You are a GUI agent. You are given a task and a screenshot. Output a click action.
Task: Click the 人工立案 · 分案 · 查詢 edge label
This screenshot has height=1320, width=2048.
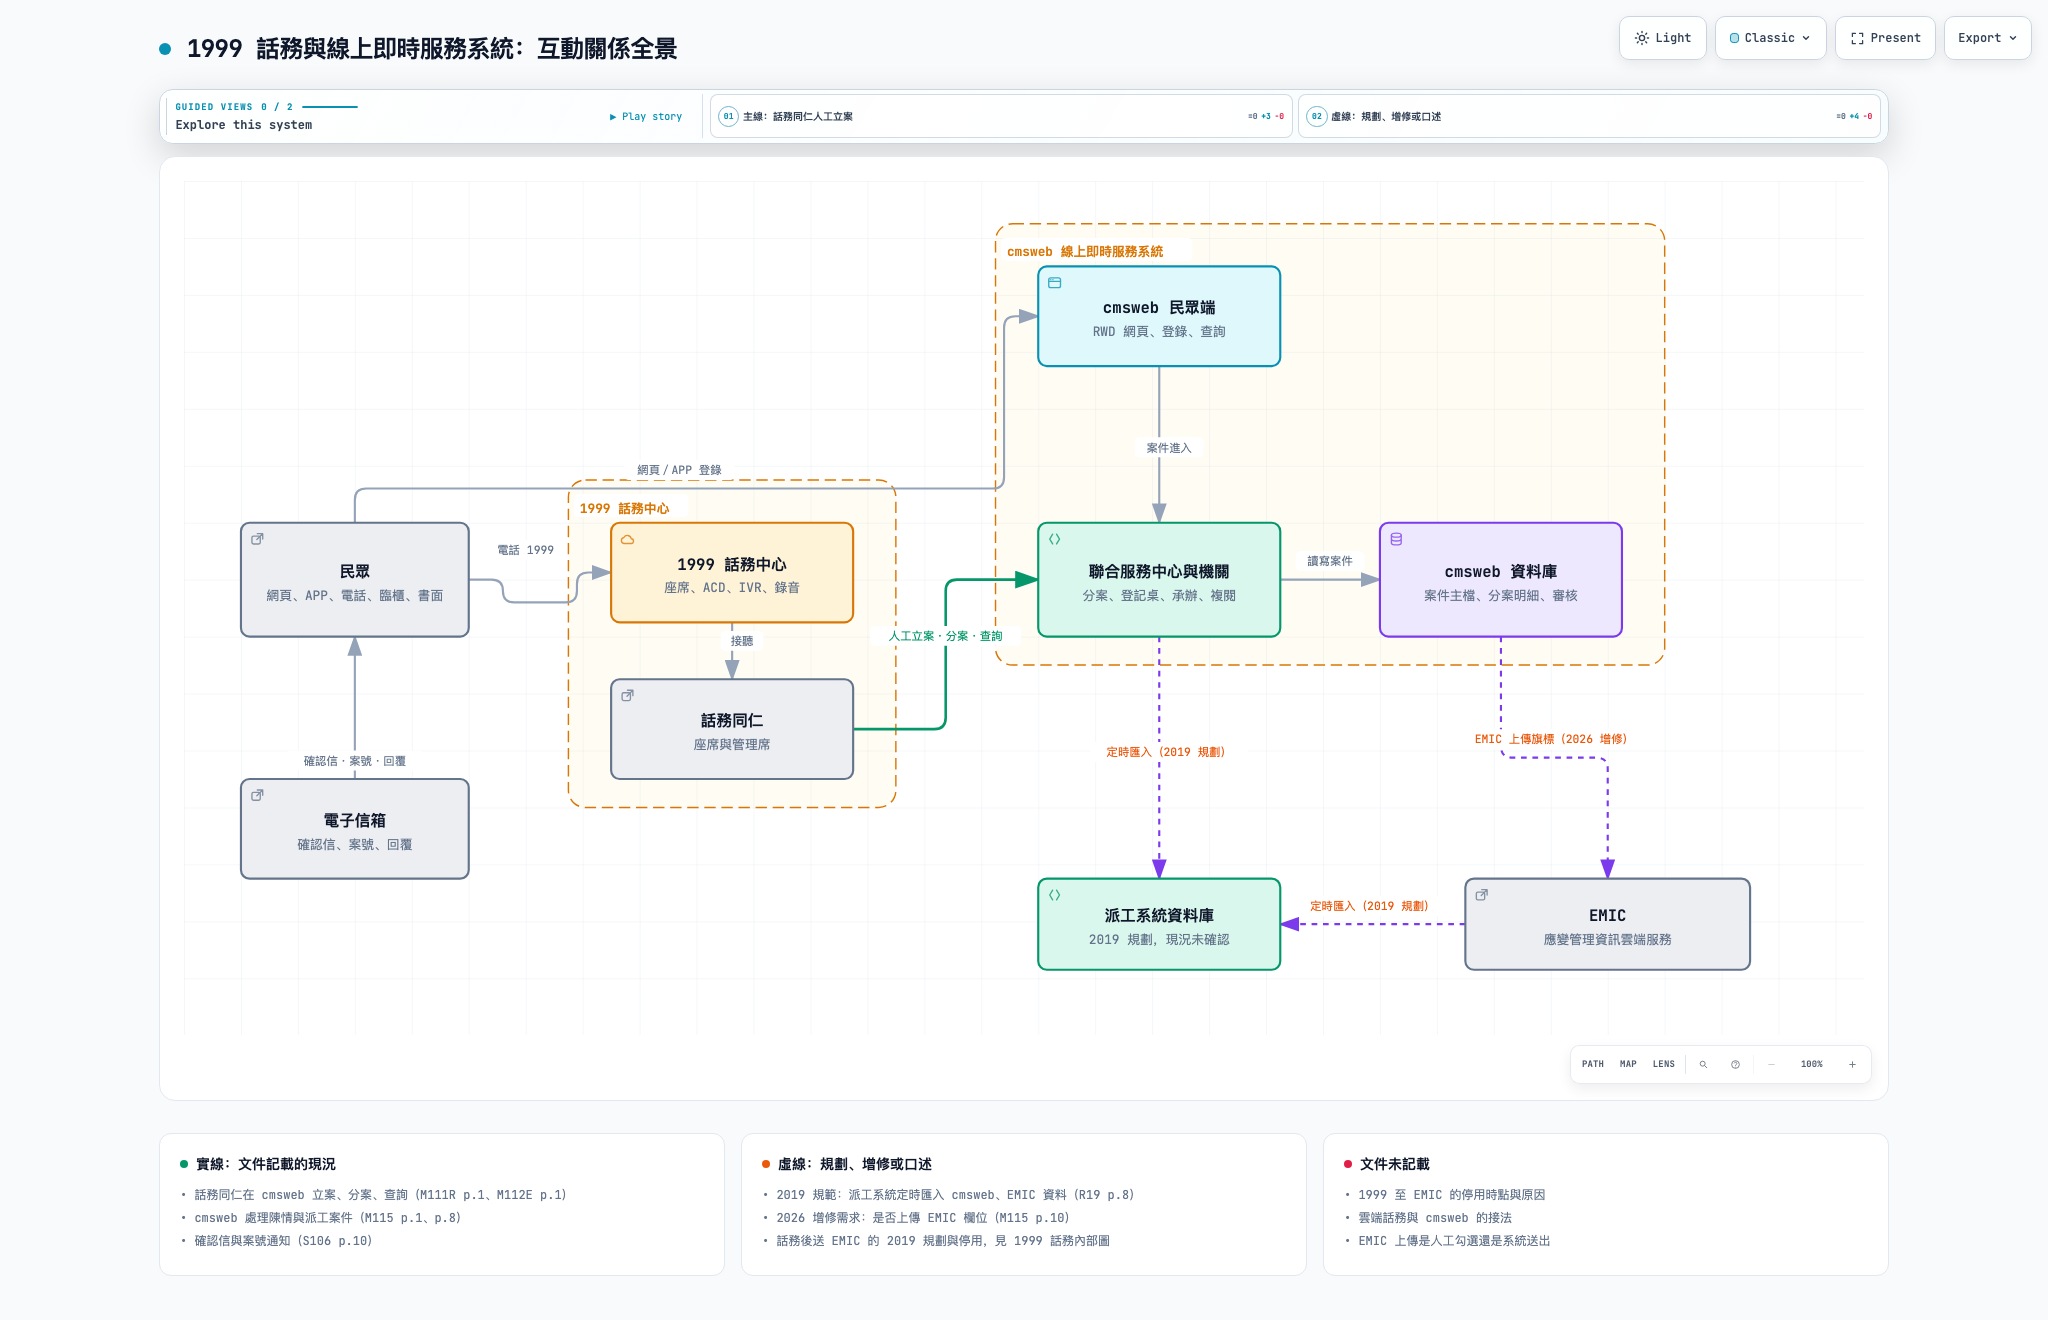(x=945, y=636)
